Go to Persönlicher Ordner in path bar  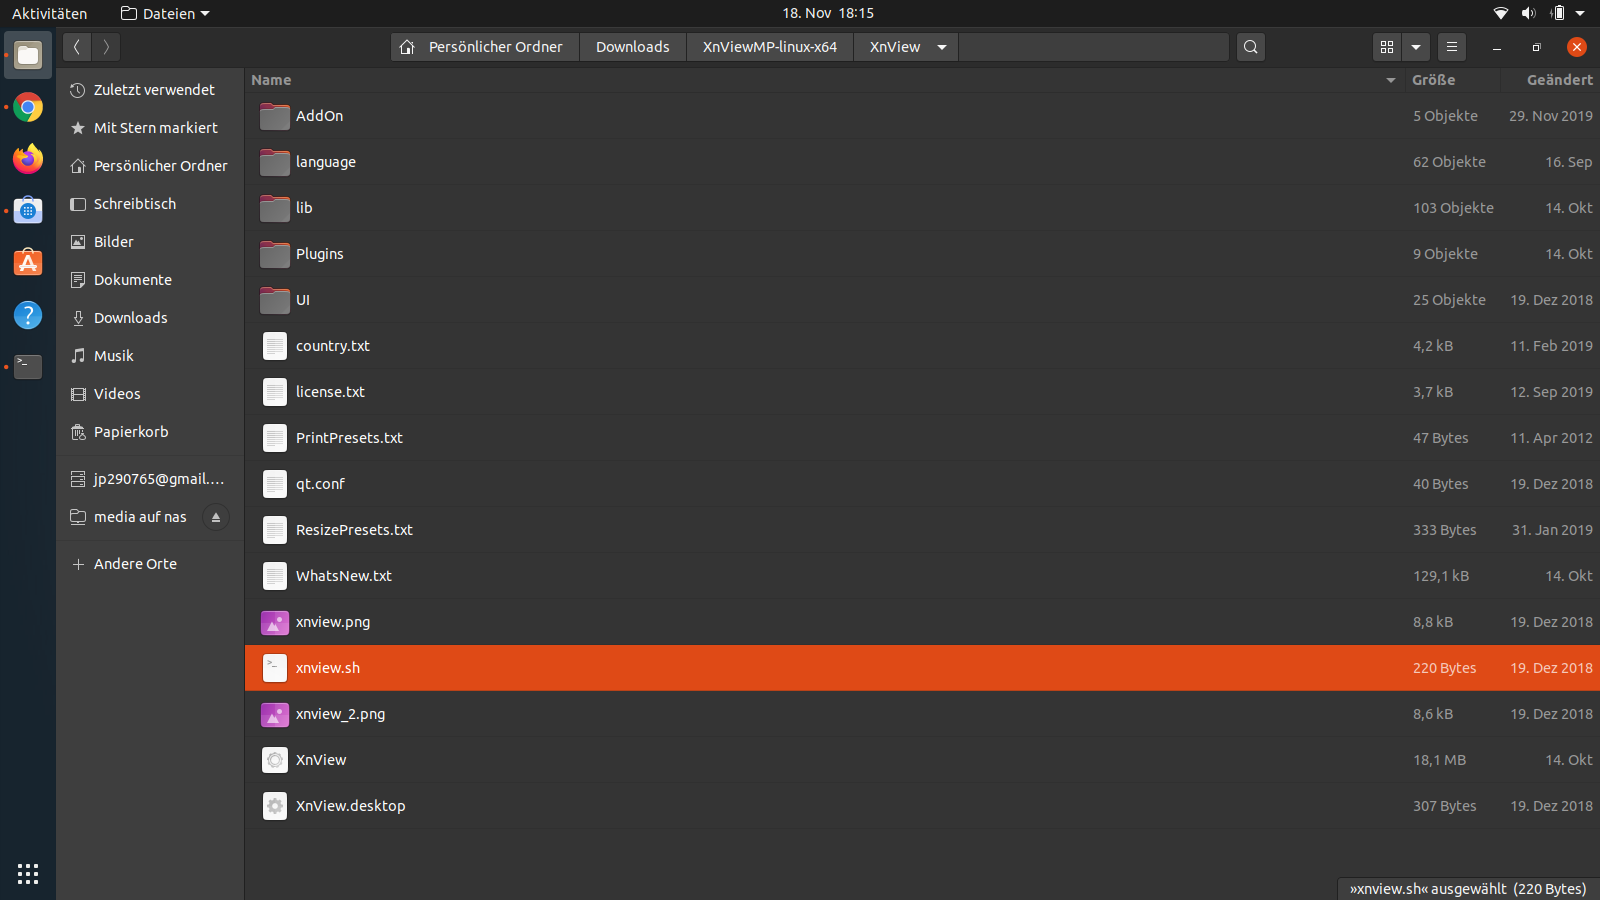(485, 47)
